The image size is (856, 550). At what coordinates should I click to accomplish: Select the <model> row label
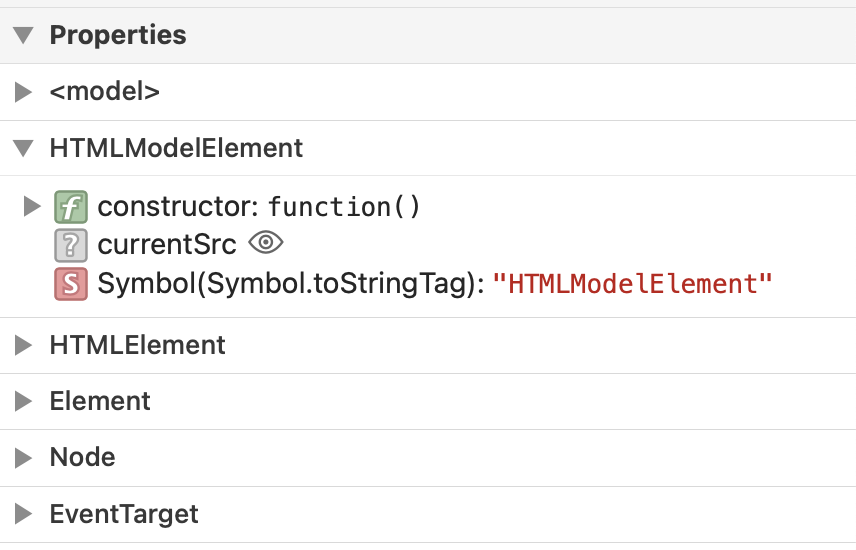(104, 92)
